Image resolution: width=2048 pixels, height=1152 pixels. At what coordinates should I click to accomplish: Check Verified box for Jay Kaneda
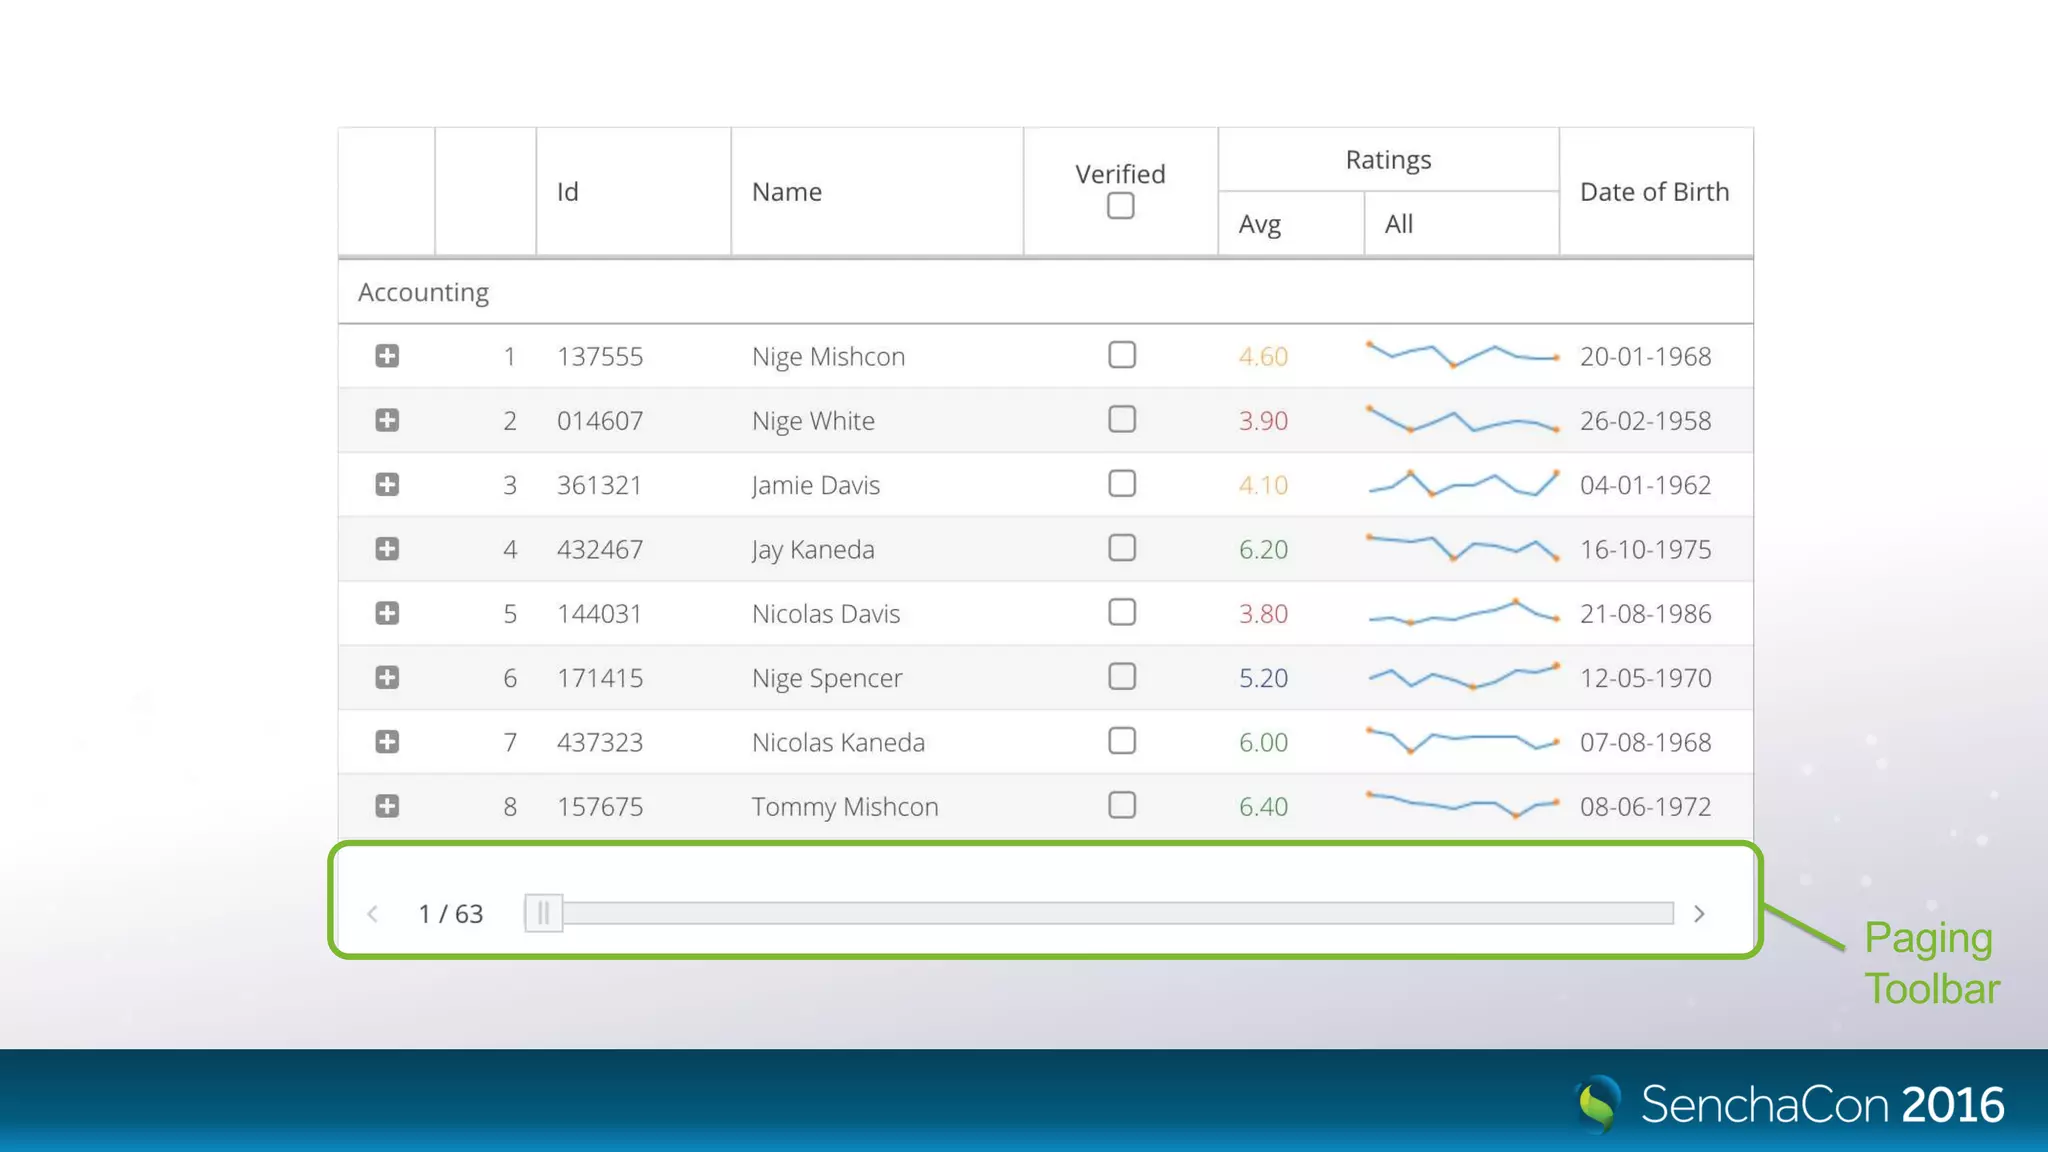(x=1122, y=548)
